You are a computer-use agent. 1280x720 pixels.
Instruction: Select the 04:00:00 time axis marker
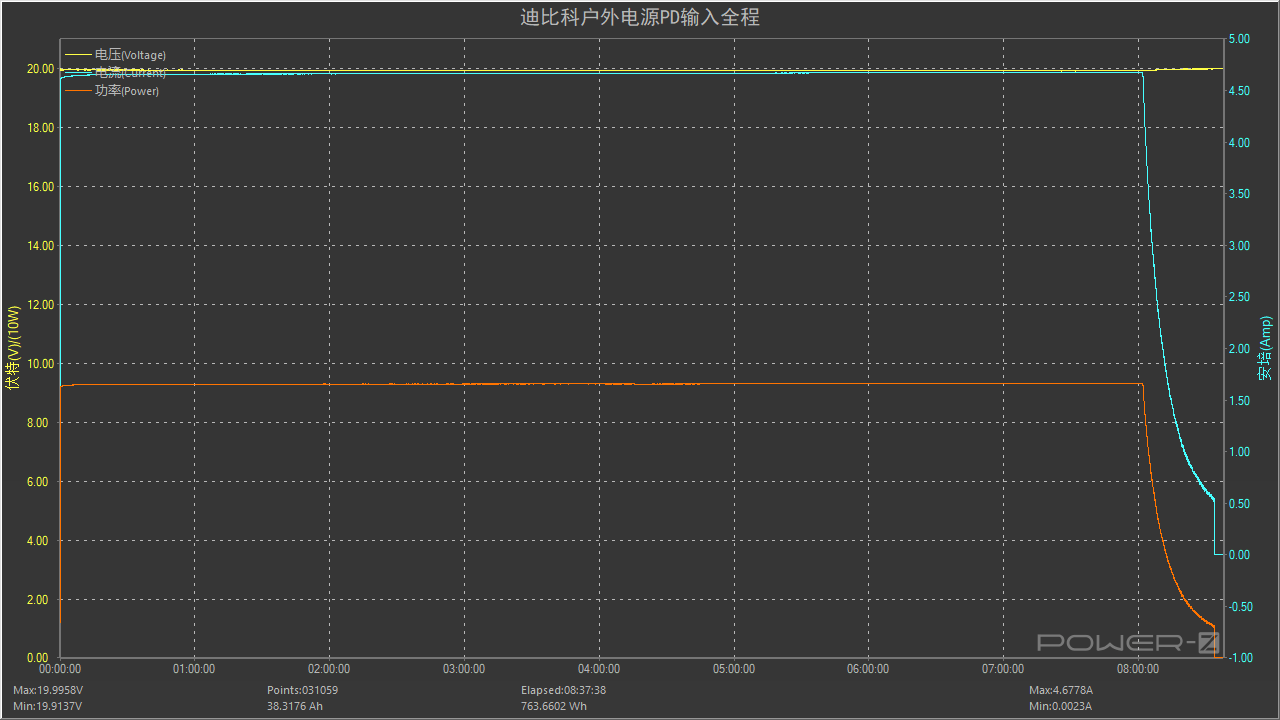pyautogui.click(x=599, y=669)
